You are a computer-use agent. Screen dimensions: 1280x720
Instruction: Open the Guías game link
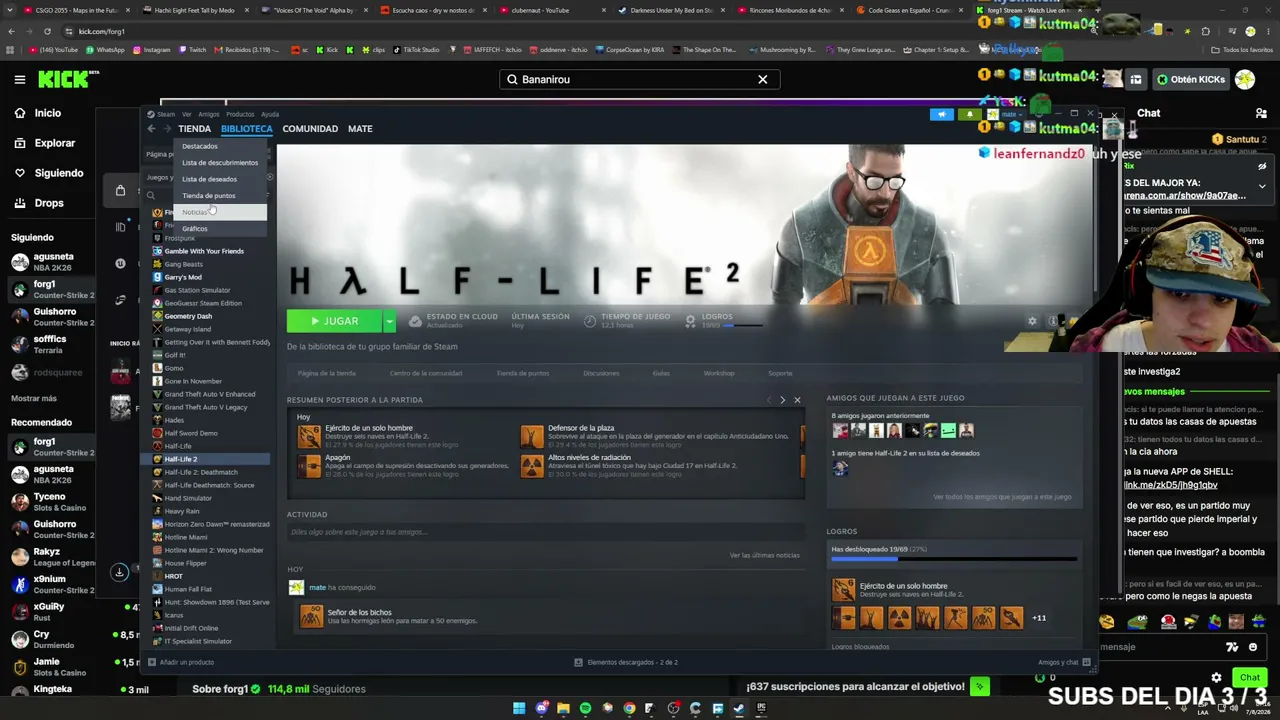tap(661, 373)
